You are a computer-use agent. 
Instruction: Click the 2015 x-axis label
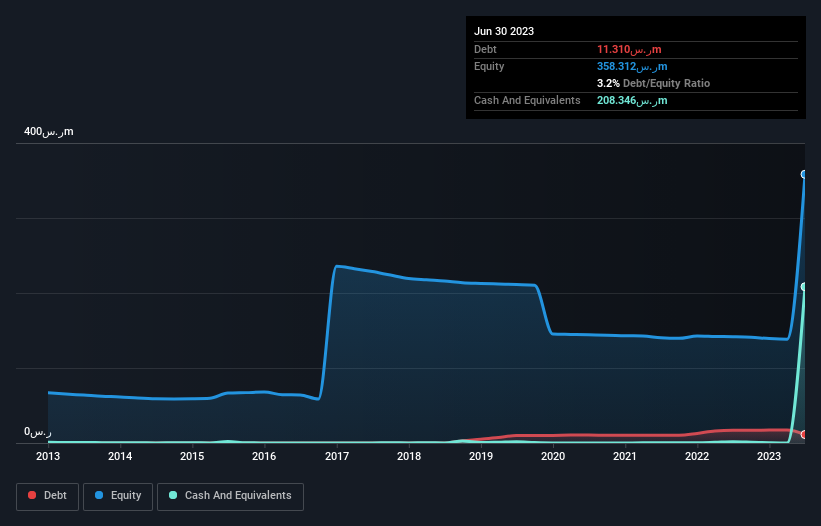[192, 456]
